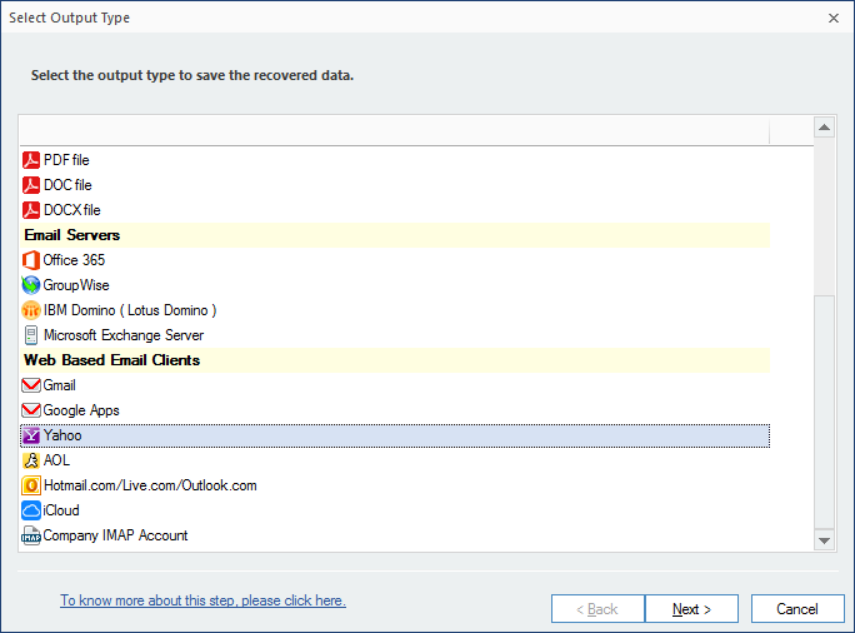
Task: Cancel the output type dialog
Action: coord(798,609)
